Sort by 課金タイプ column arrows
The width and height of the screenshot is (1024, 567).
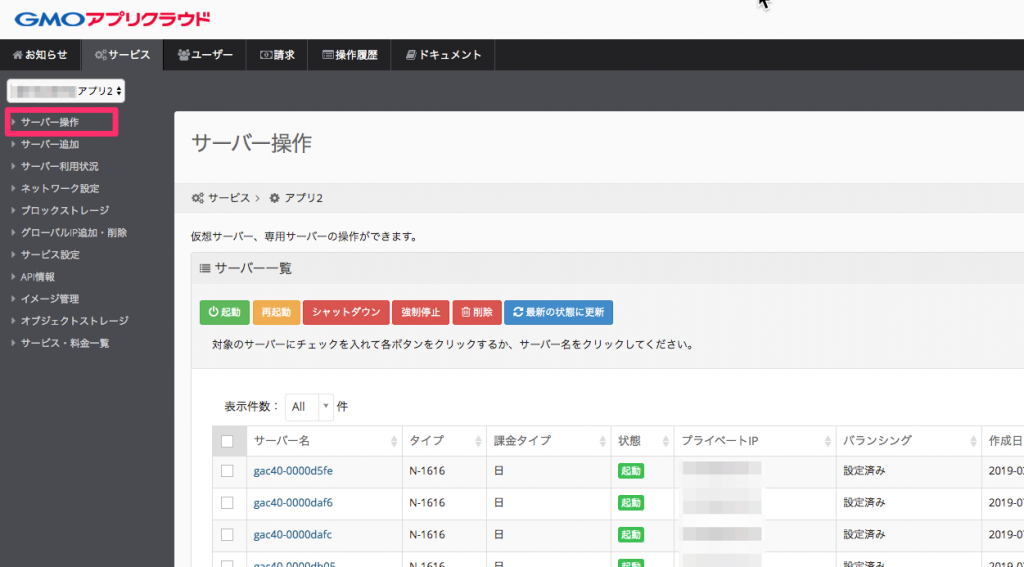[602, 442]
